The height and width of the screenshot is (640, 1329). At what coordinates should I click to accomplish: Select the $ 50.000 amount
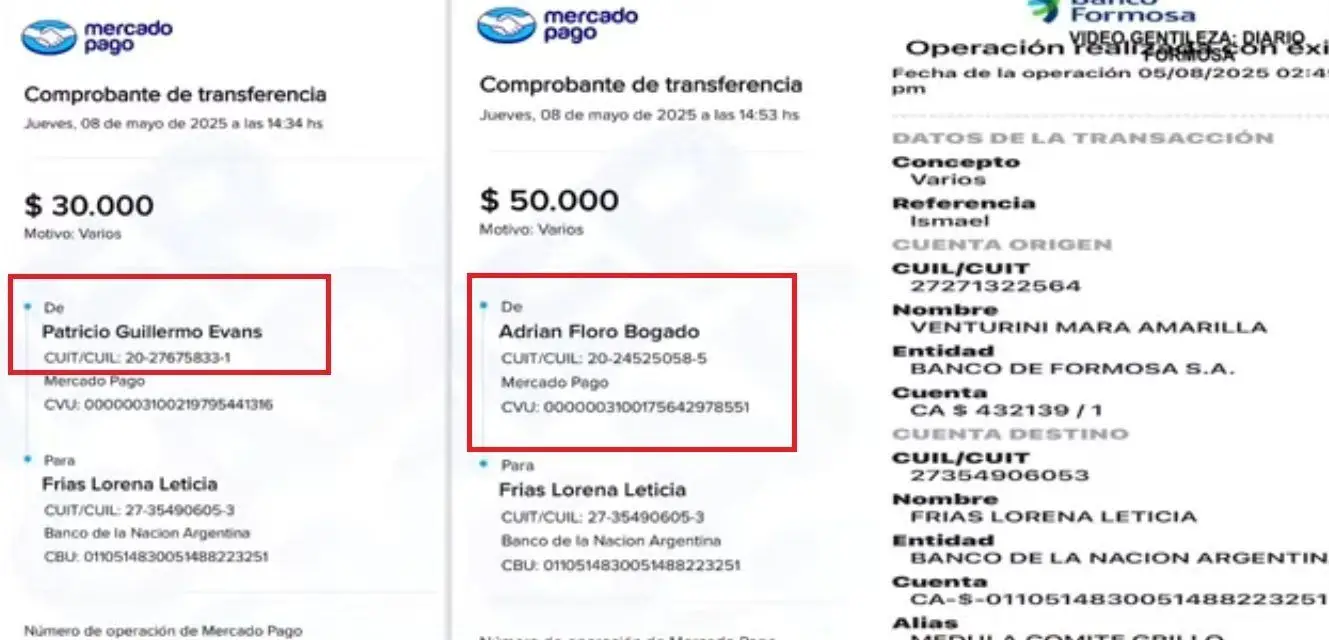(x=549, y=201)
